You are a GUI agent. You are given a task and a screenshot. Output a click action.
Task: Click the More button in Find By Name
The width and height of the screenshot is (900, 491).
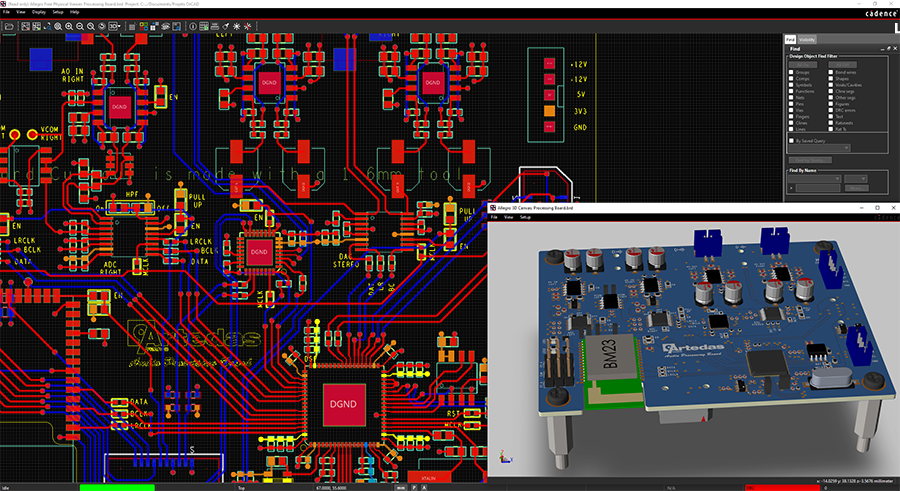(857, 188)
